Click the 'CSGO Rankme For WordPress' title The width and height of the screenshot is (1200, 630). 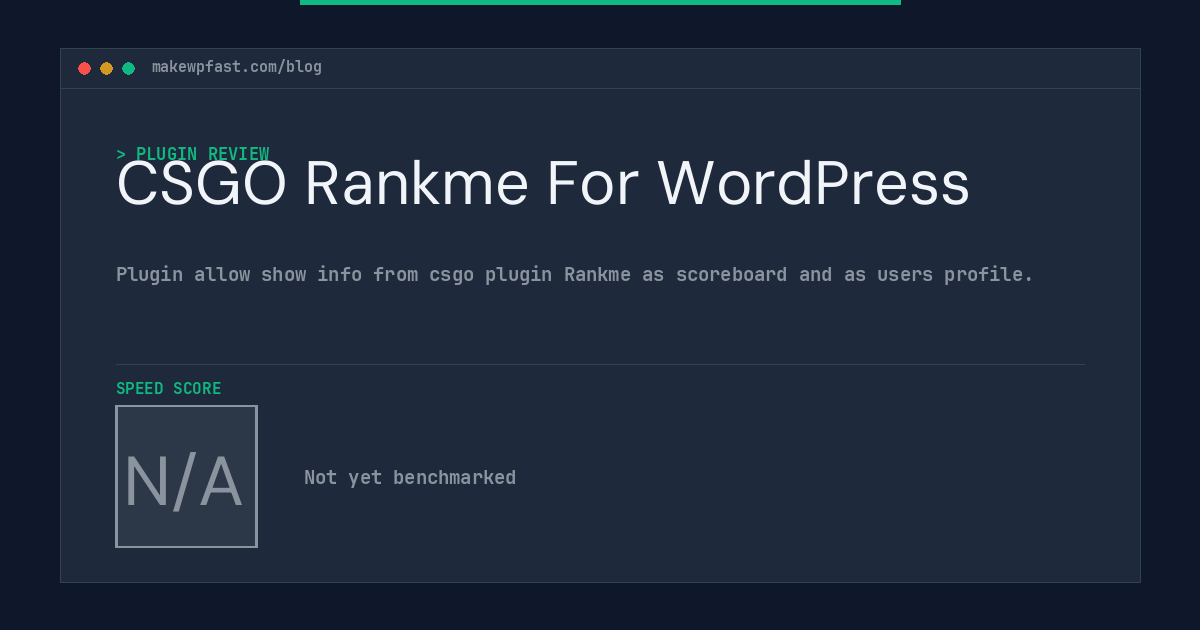tap(543, 184)
